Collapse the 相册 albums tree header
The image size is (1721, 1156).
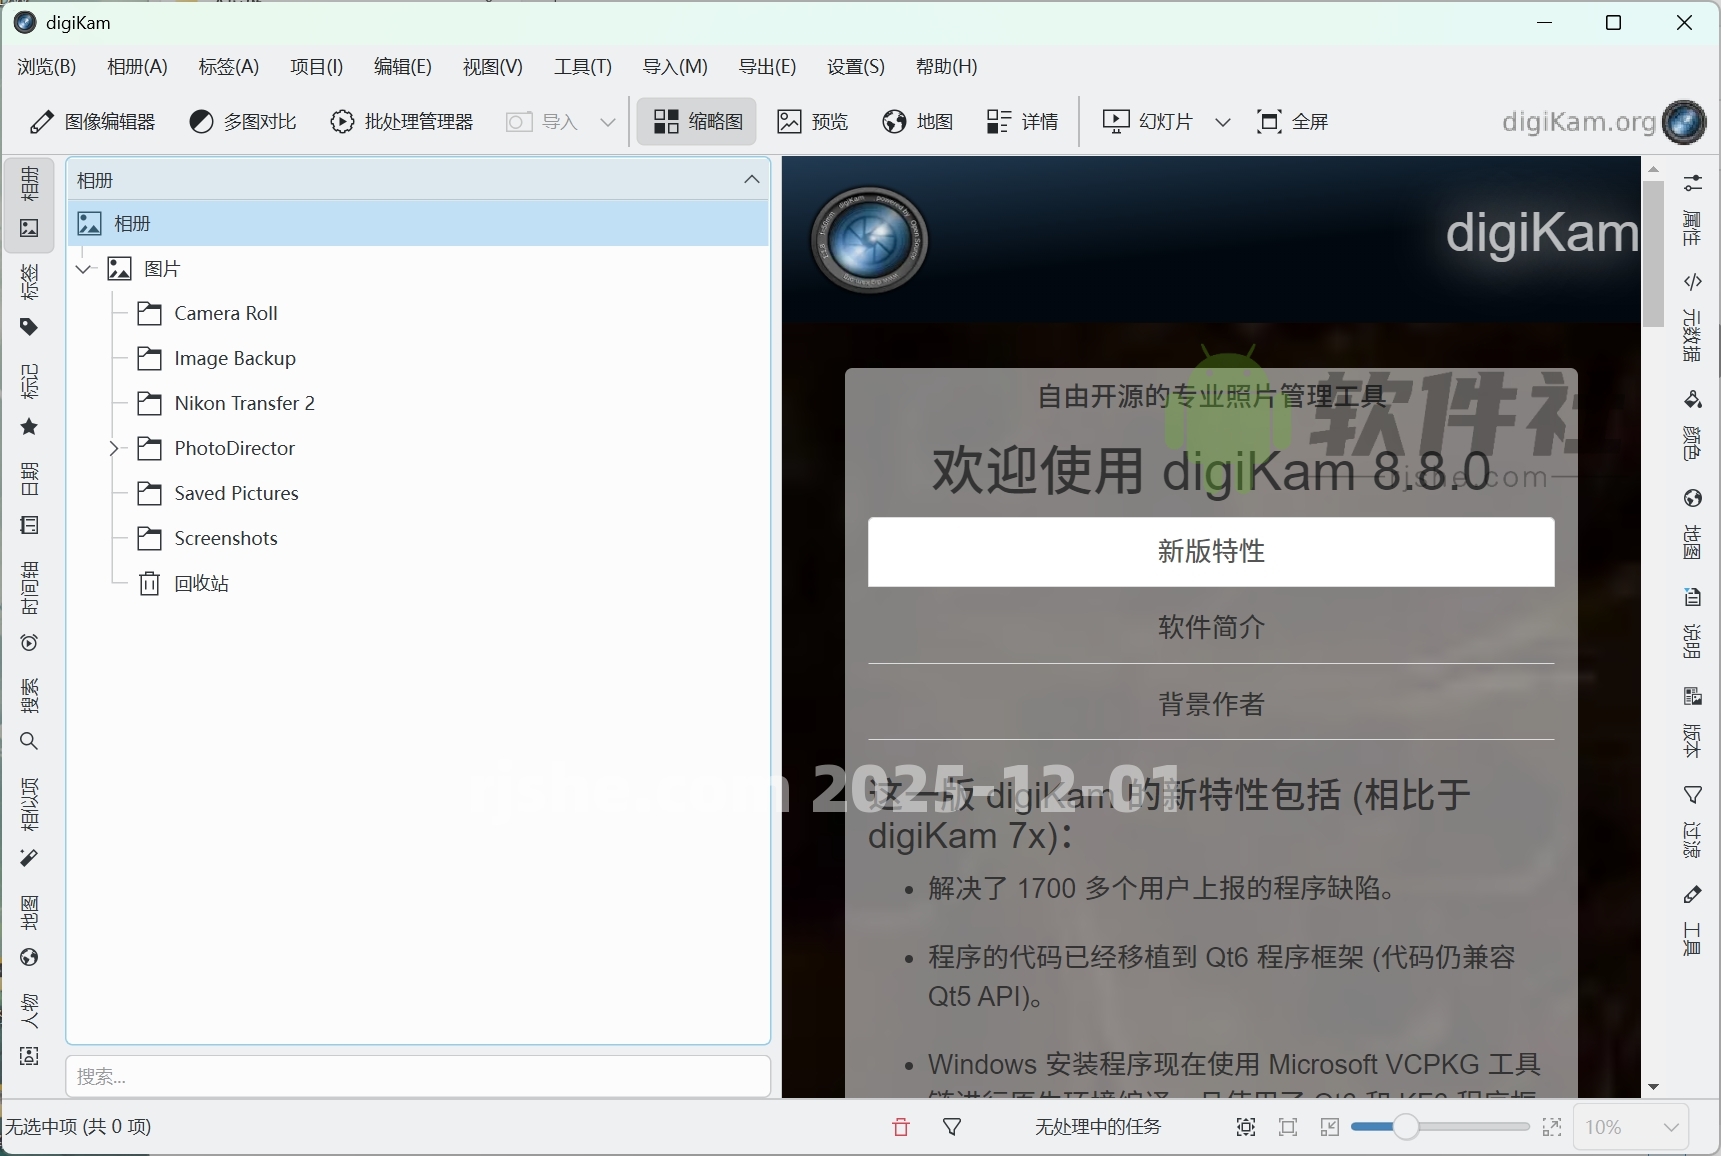[x=751, y=180]
